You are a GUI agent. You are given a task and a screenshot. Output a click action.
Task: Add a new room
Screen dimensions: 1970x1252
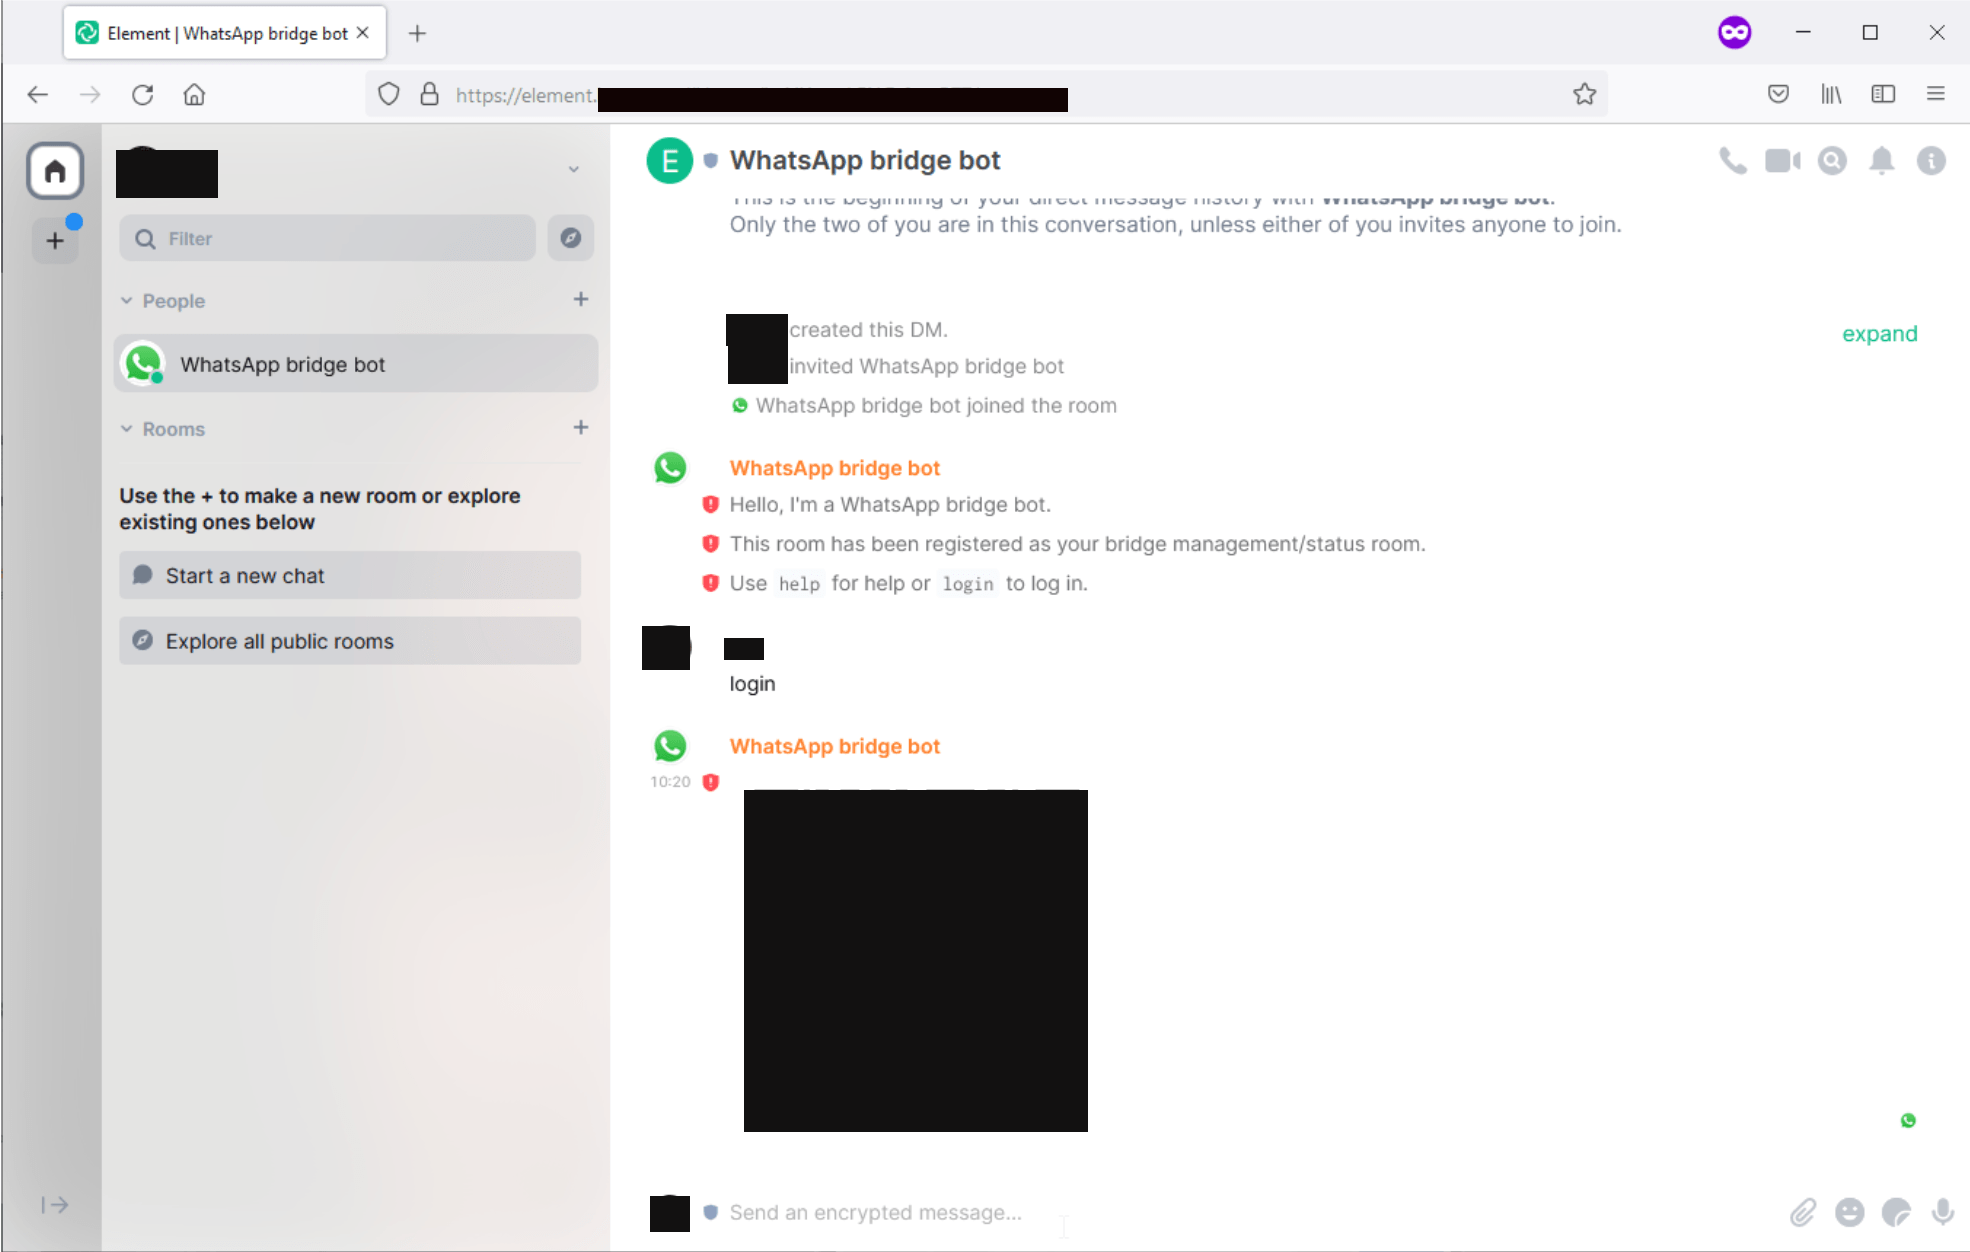[581, 427]
